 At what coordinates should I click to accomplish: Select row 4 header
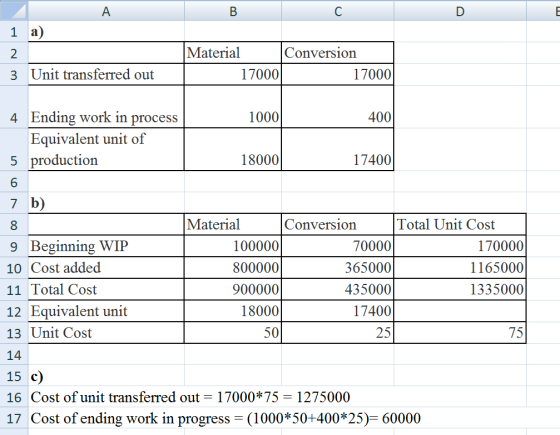coord(14,106)
